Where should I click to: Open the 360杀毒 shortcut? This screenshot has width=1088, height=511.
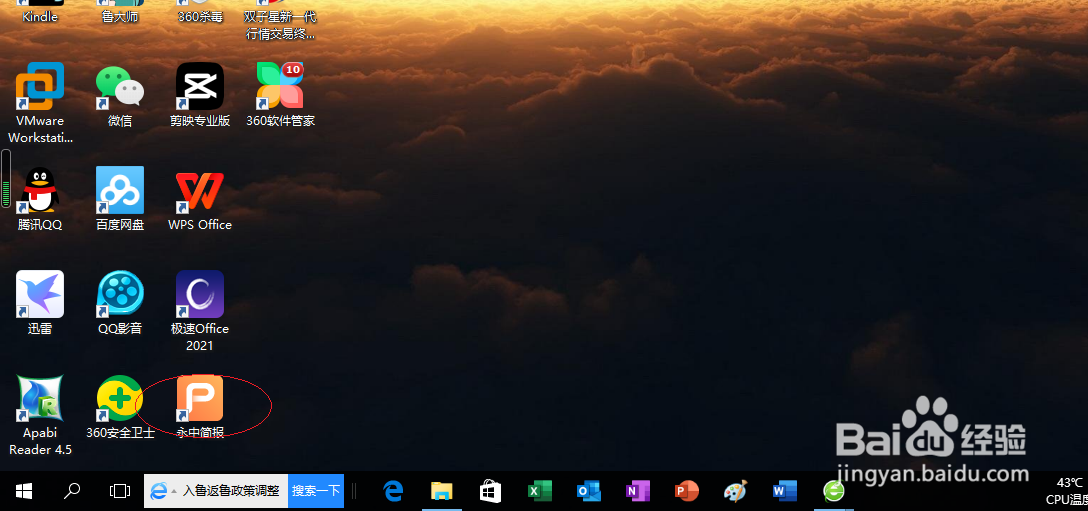pos(200,12)
